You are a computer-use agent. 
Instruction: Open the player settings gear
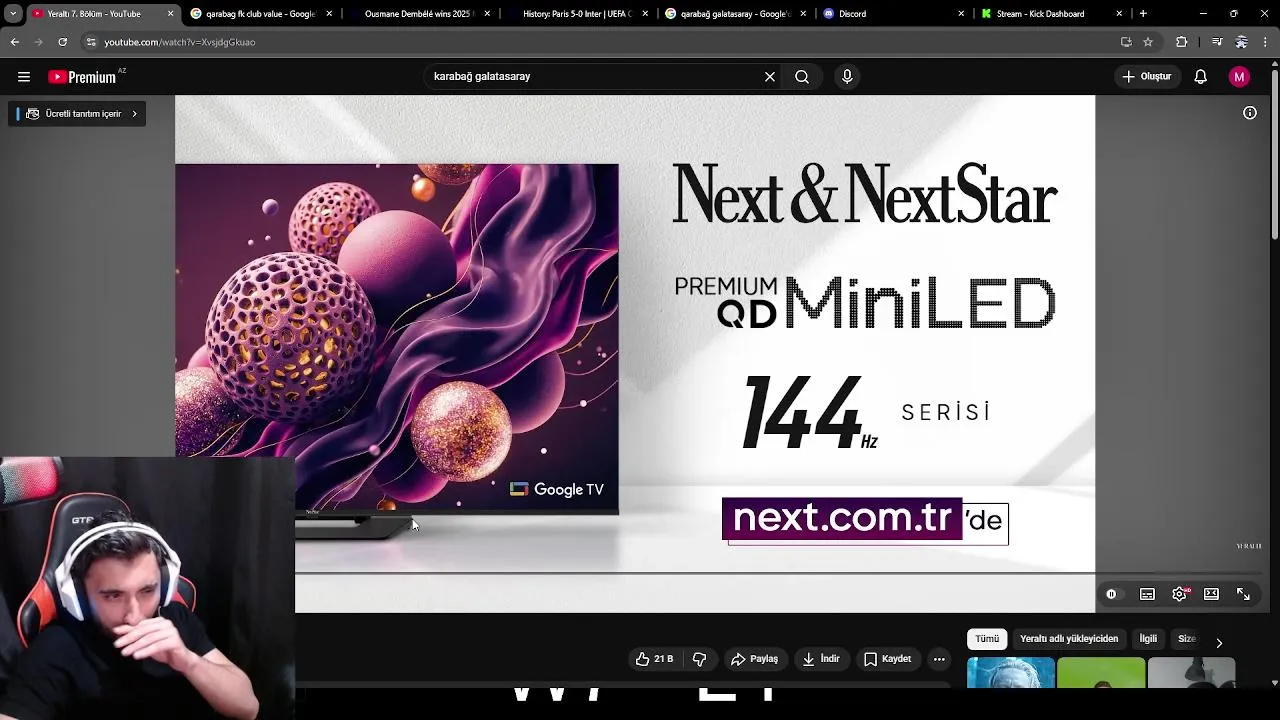point(1180,594)
